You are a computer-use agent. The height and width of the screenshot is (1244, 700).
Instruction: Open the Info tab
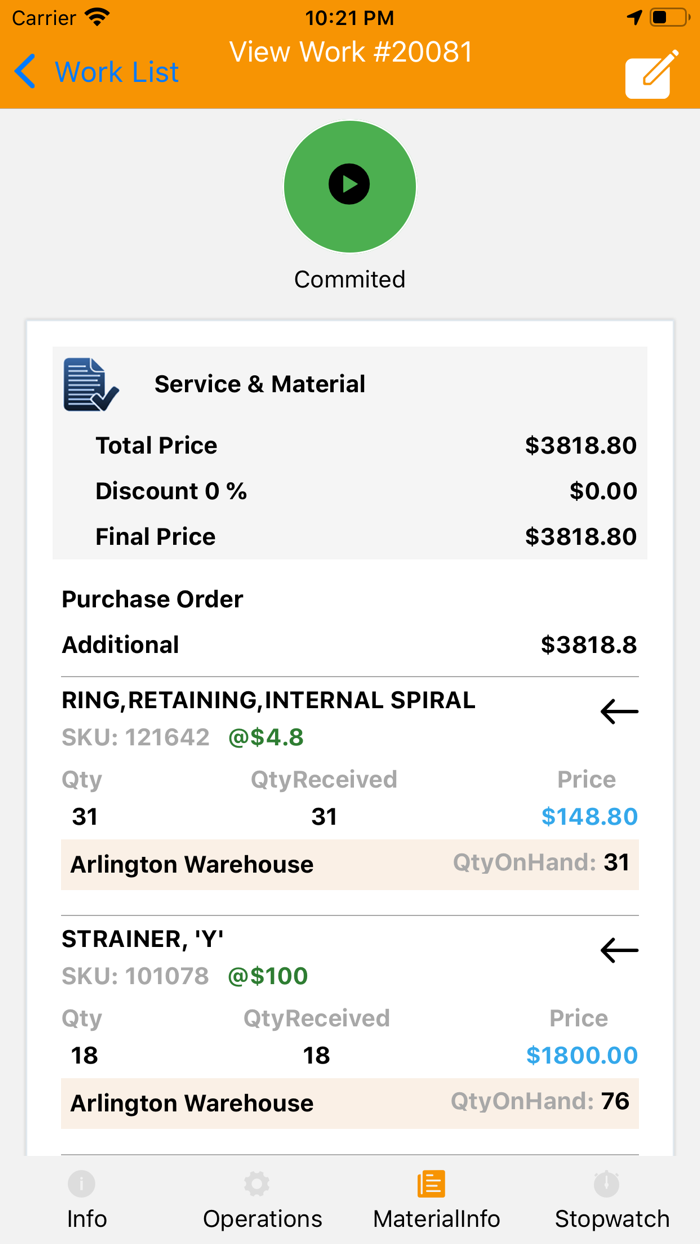pyautogui.click(x=86, y=1198)
